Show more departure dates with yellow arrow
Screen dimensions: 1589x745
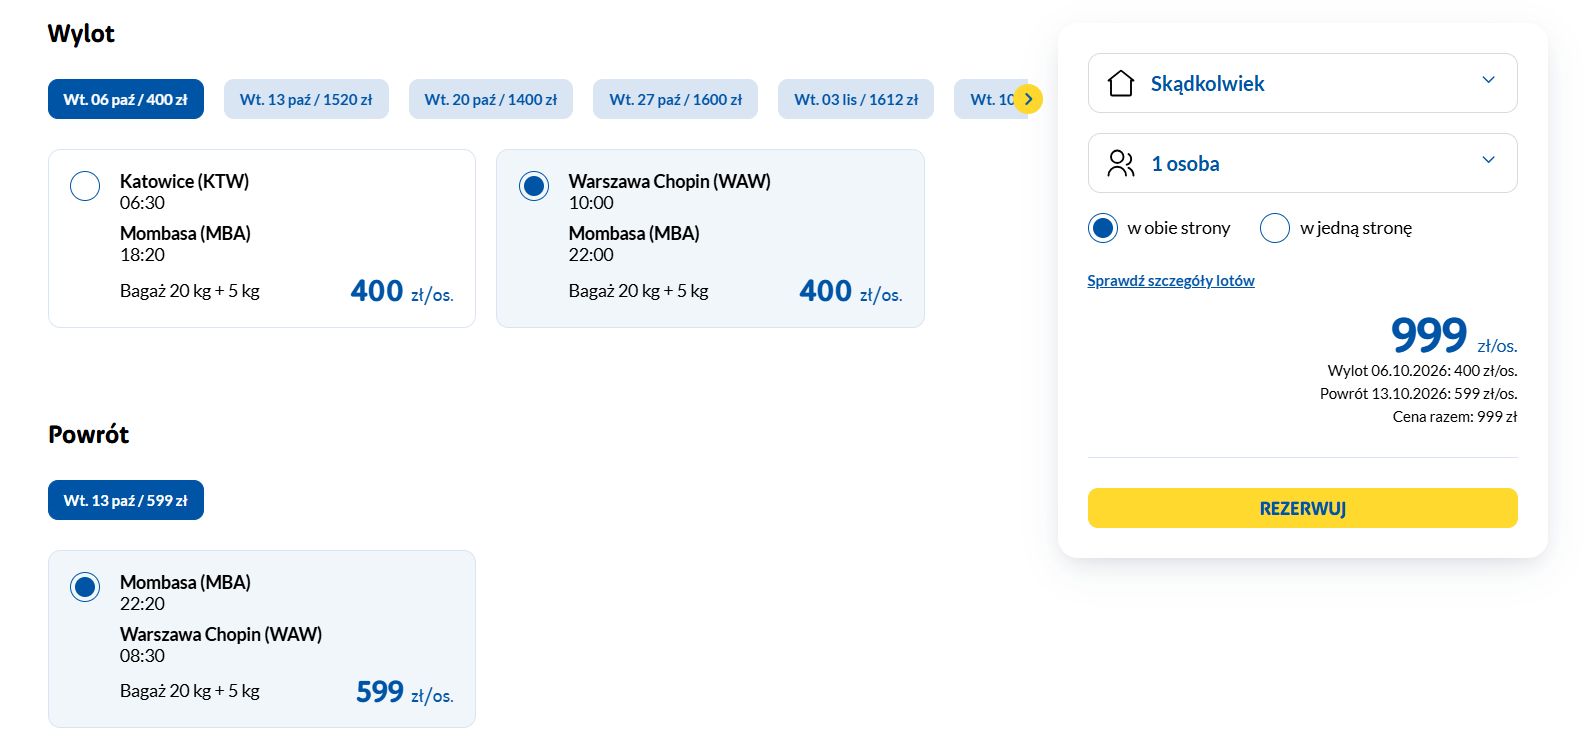[x=1028, y=99]
